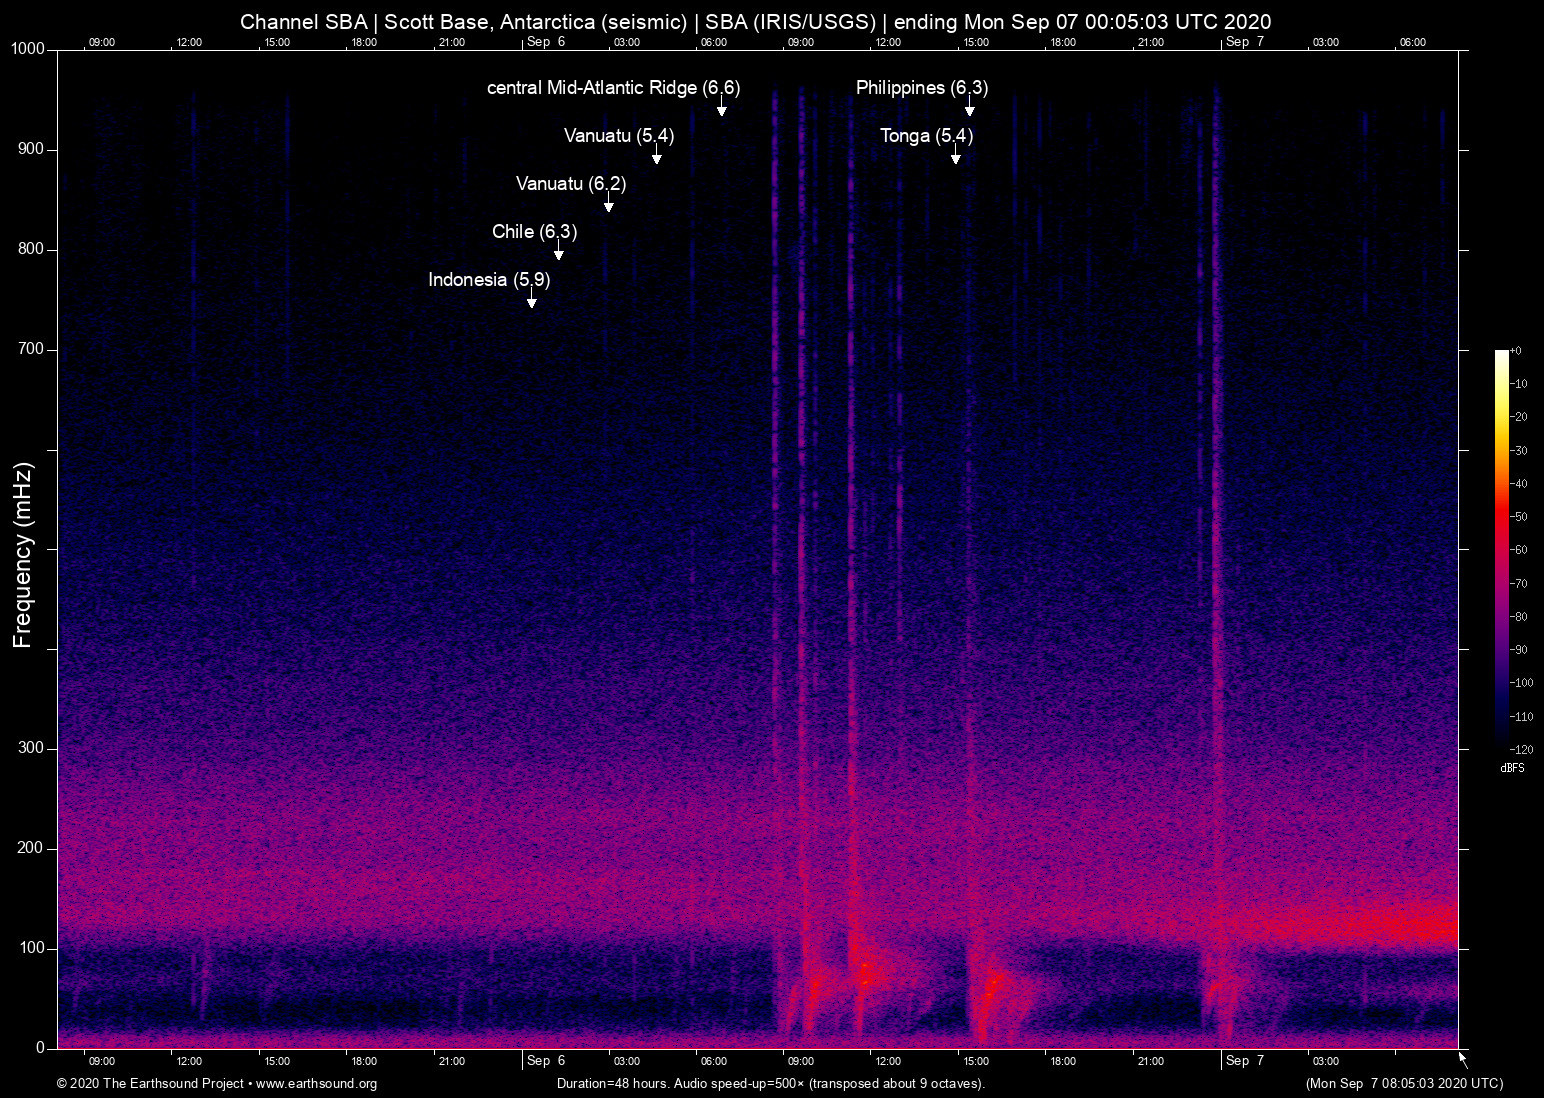Click the arrow beneath Vanuatu (5.4)

(x=657, y=156)
